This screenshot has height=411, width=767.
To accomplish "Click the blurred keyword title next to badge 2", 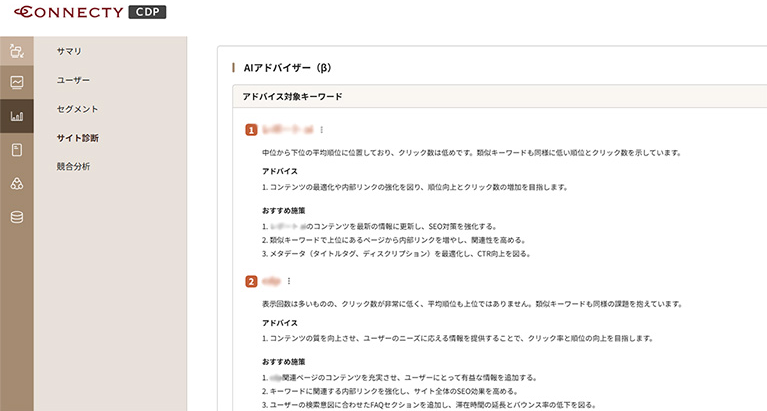I will tap(271, 281).
